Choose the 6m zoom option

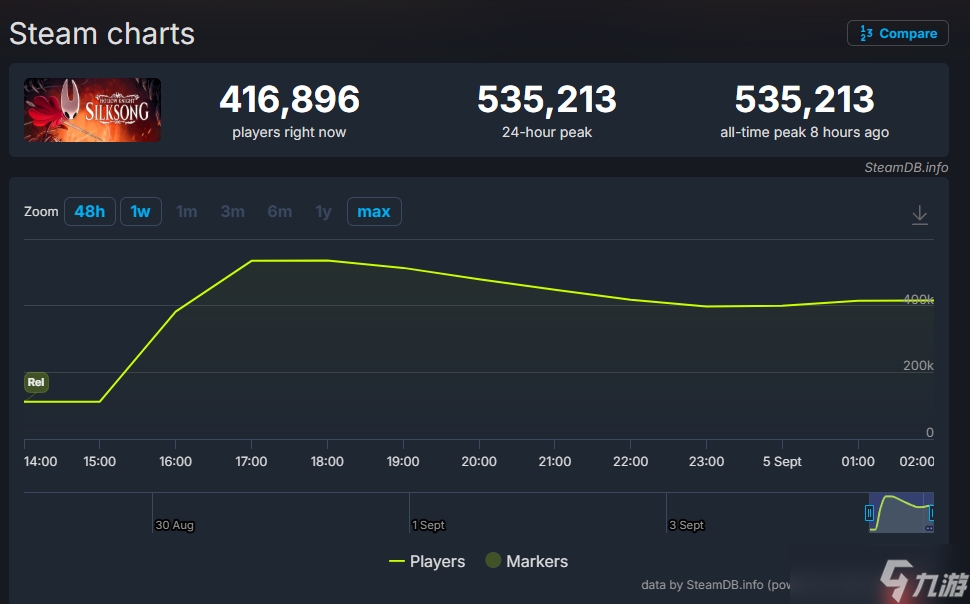pos(280,212)
